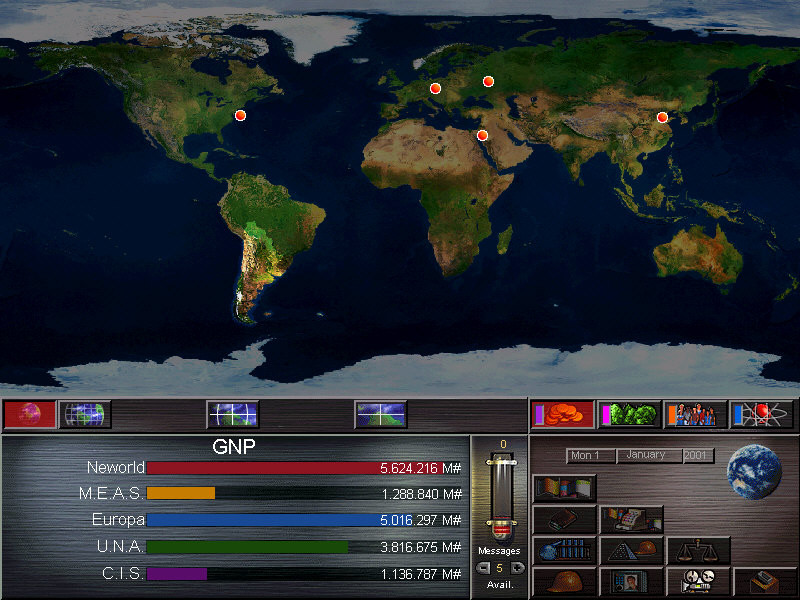Select the atom energy indicator

(761, 414)
